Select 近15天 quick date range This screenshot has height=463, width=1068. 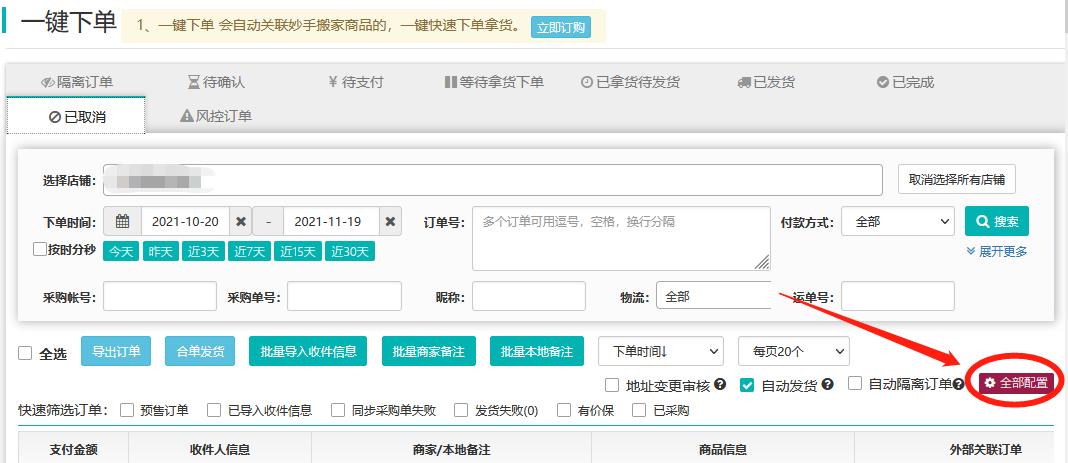(298, 251)
